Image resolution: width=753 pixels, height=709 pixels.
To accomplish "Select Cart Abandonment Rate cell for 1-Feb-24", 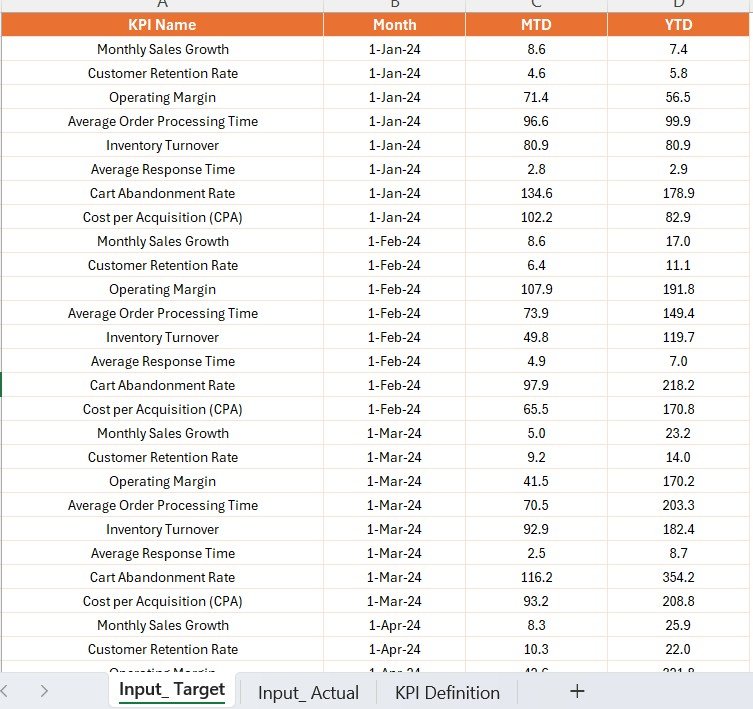I will (162, 385).
